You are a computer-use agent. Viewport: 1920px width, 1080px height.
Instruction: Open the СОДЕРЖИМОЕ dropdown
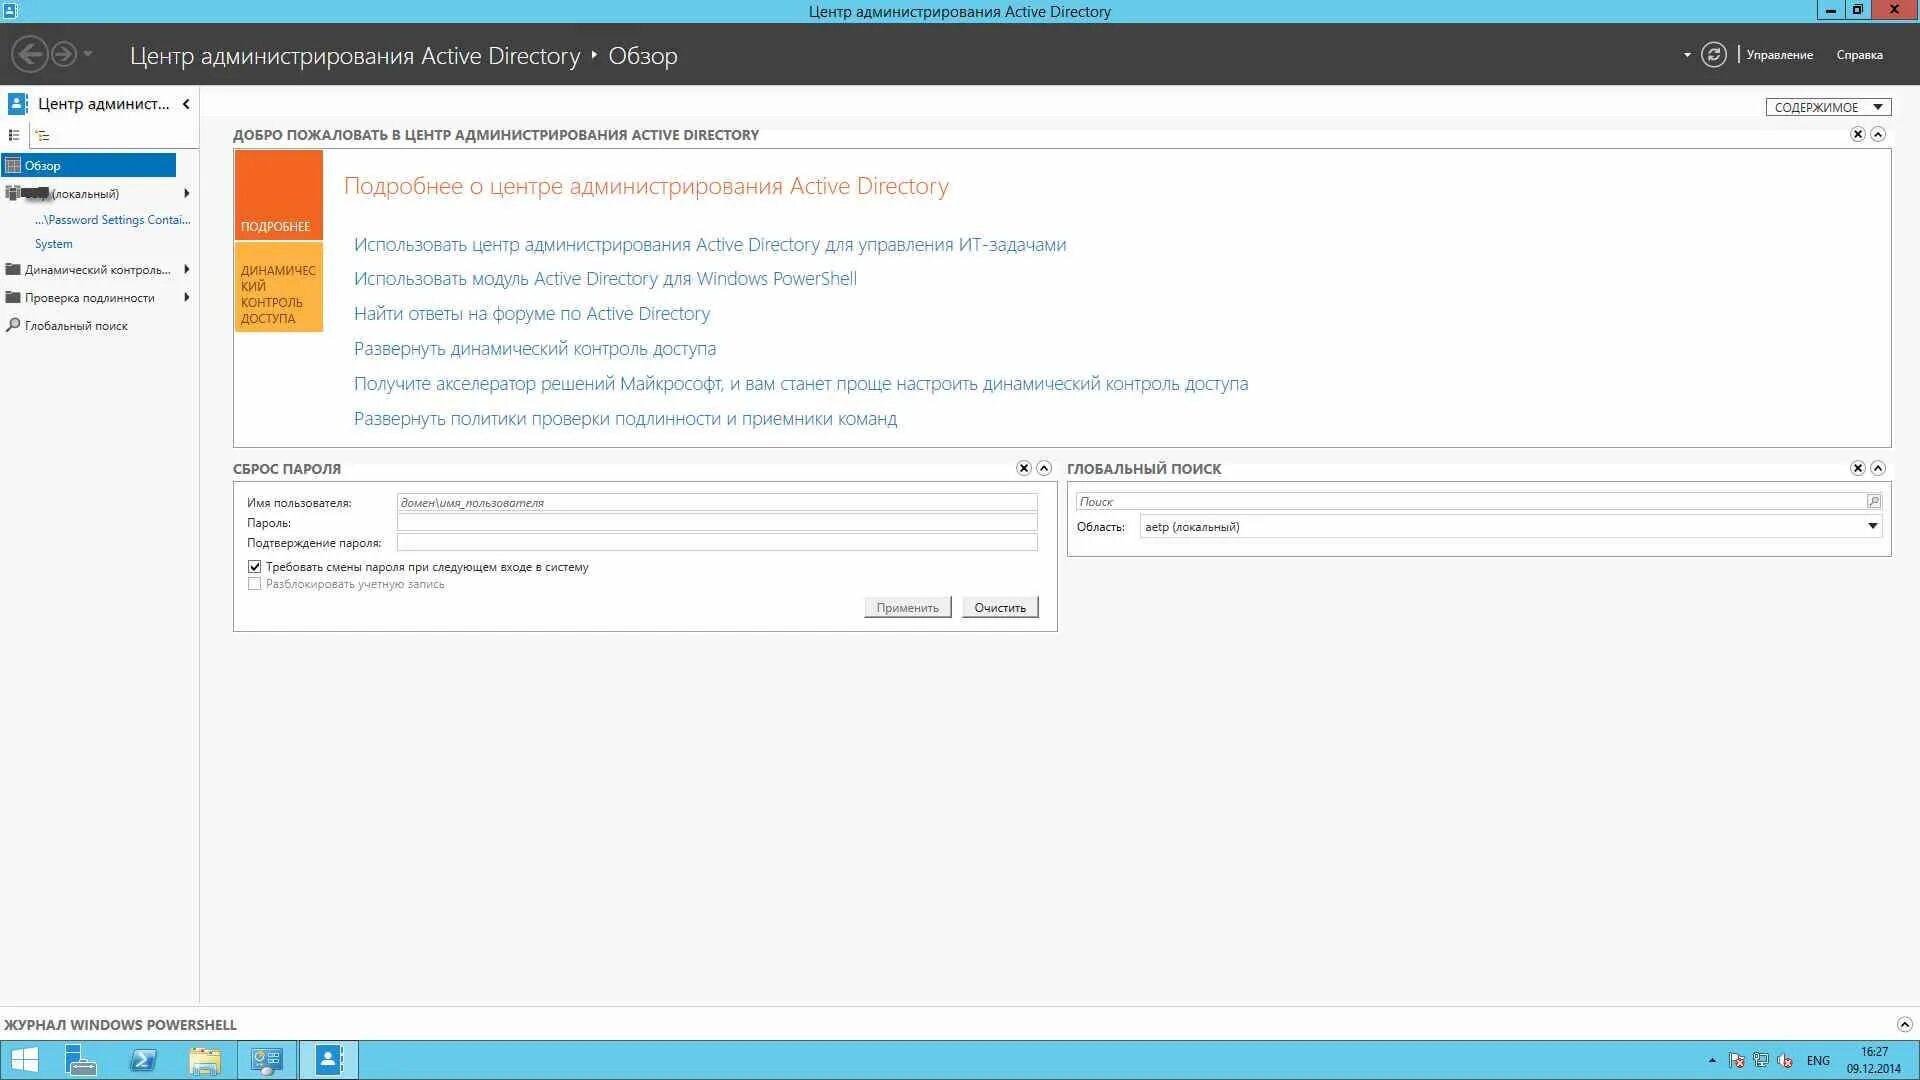pyautogui.click(x=1828, y=106)
